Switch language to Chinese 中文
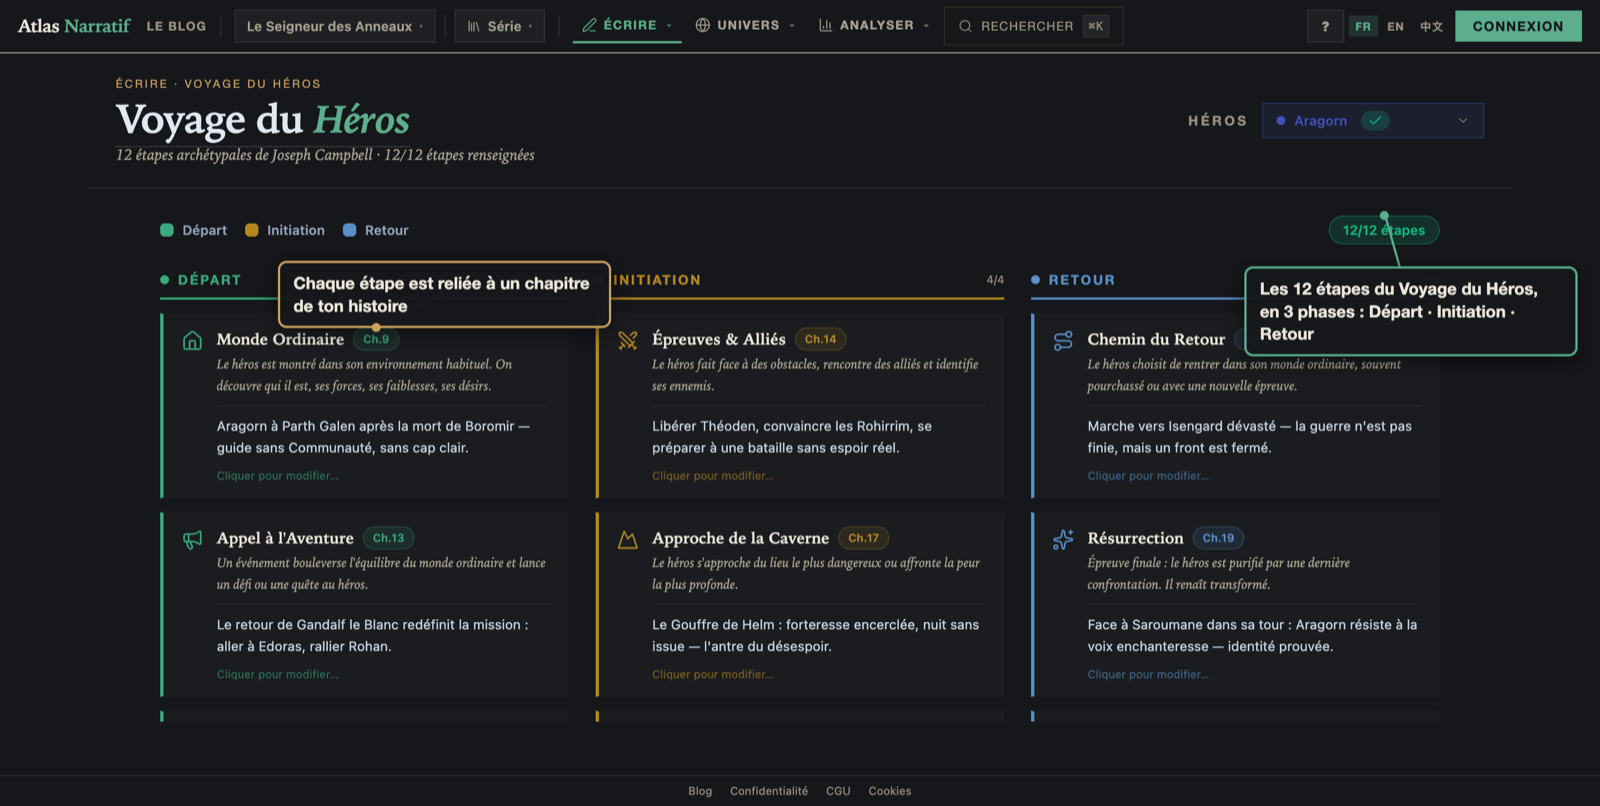This screenshot has height=806, width=1600. point(1431,26)
